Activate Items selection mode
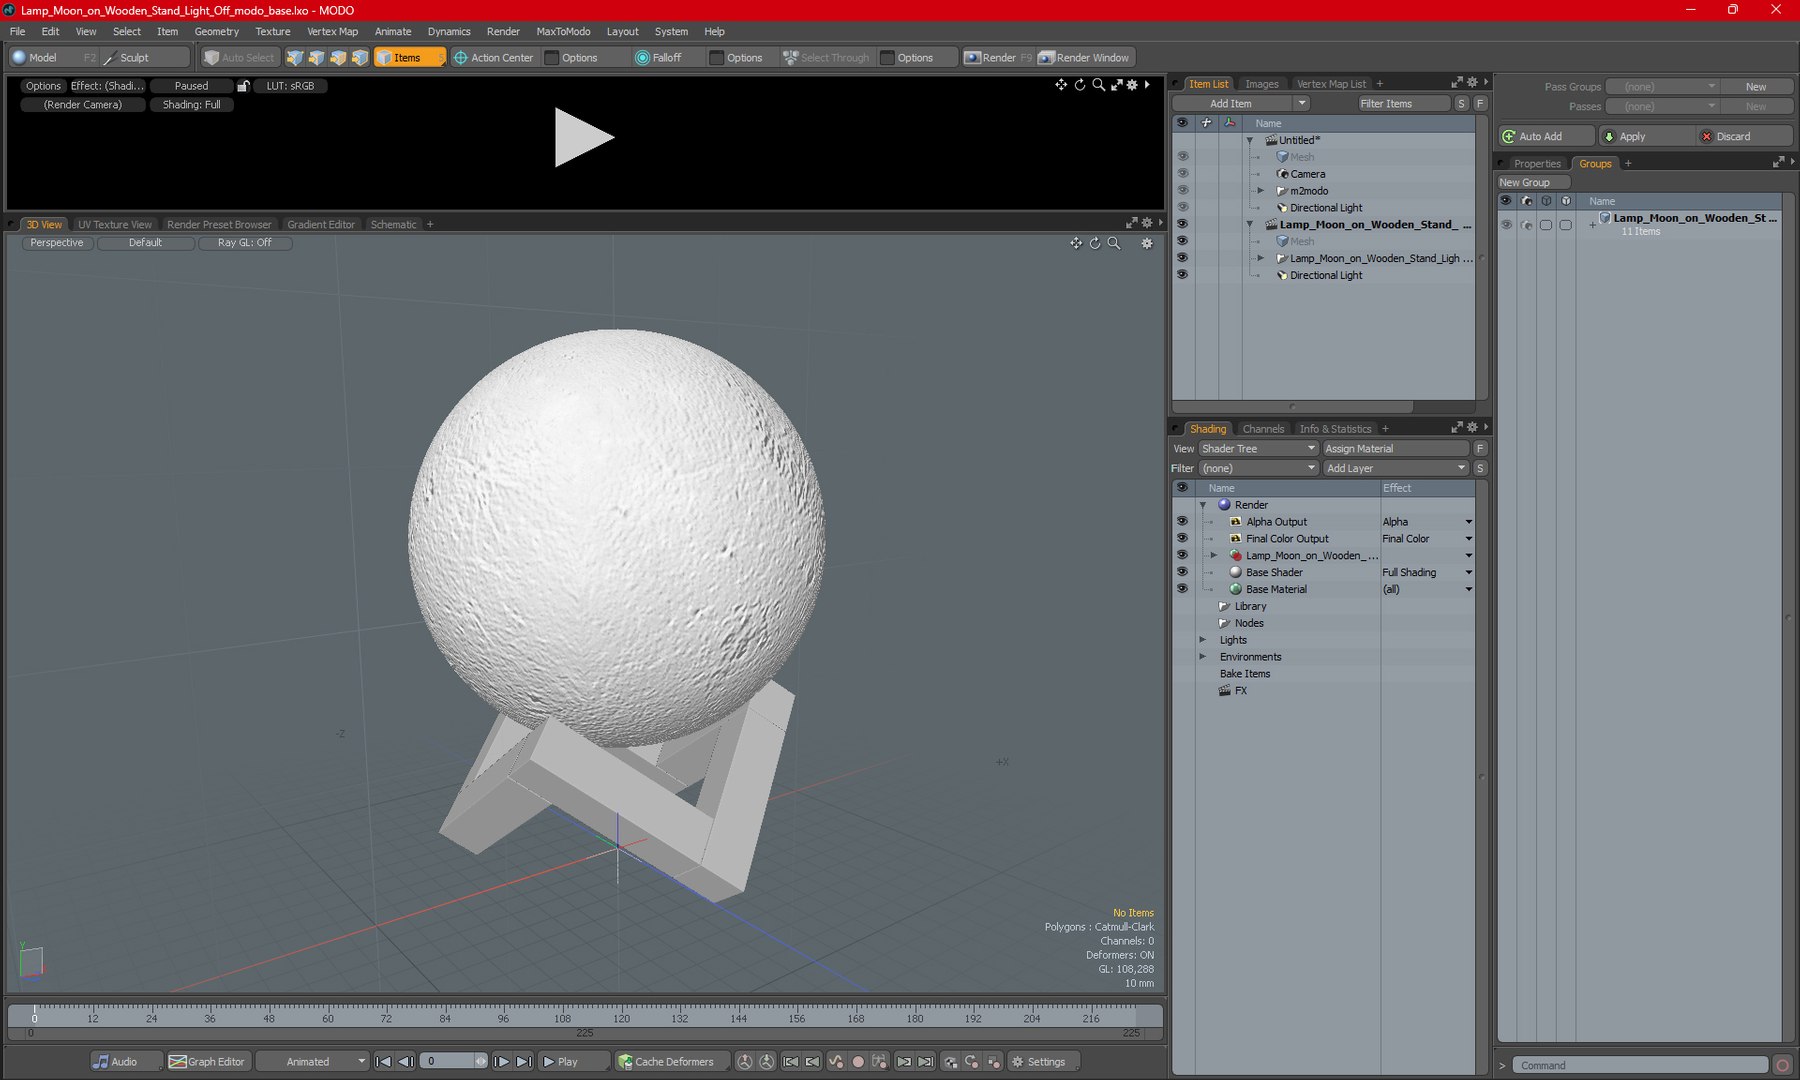The image size is (1800, 1080). [408, 57]
